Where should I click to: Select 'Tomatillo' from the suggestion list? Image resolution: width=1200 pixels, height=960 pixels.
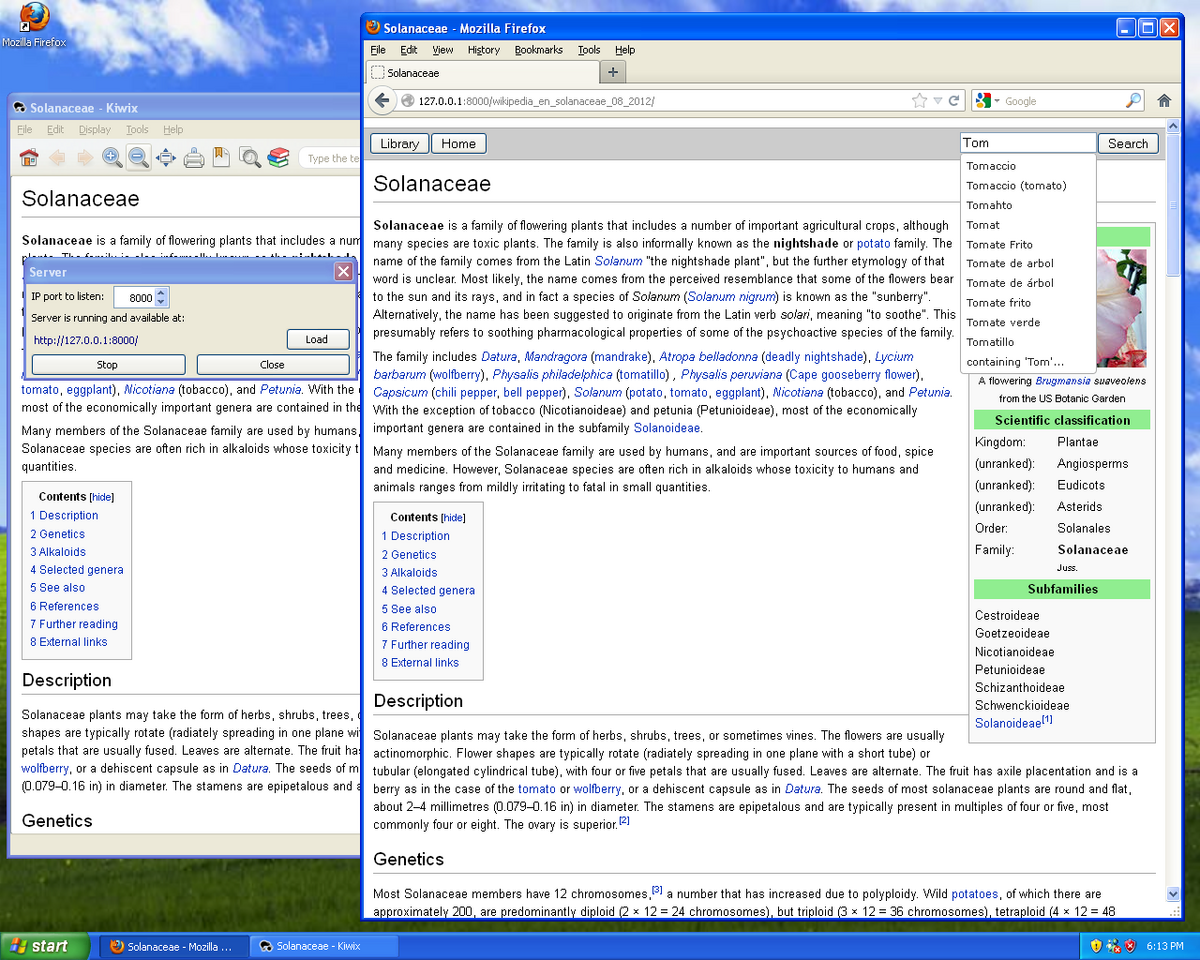pos(990,342)
